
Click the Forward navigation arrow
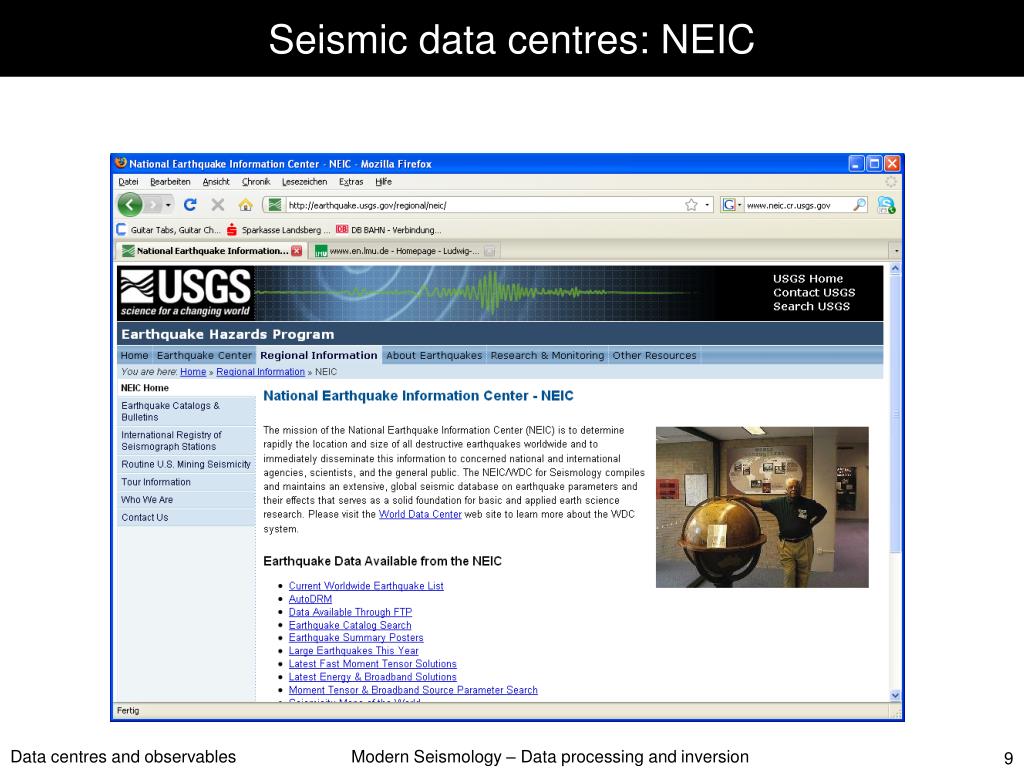click(x=153, y=205)
